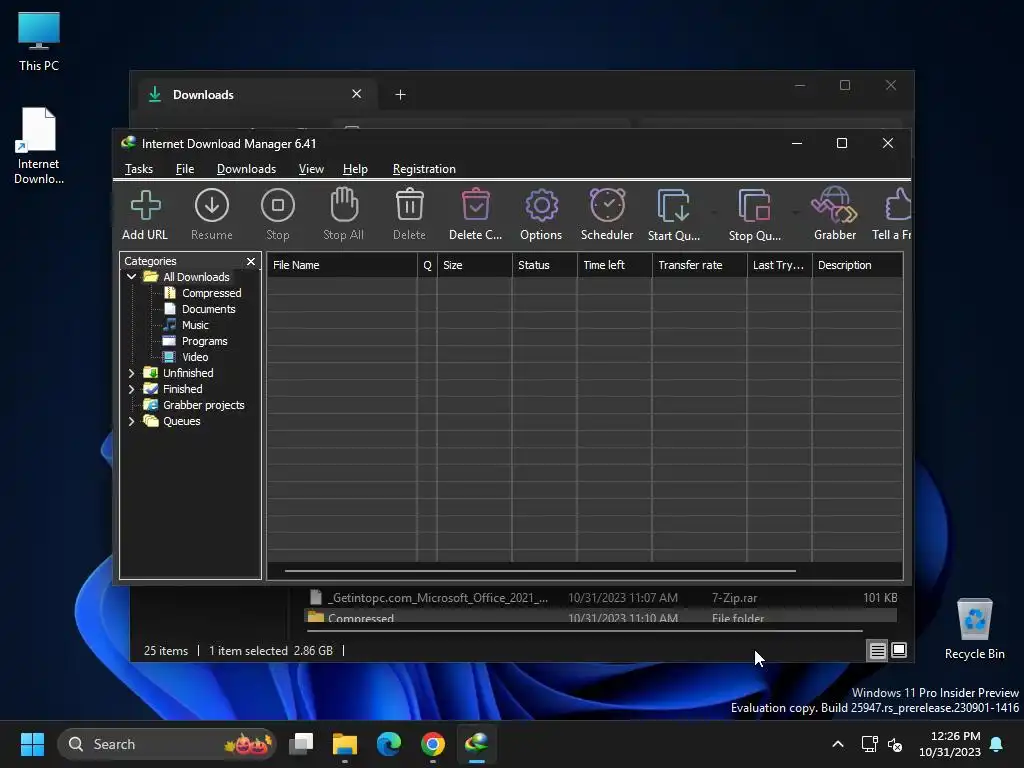1024x768 pixels.
Task: Open the Registration menu
Action: (424, 169)
